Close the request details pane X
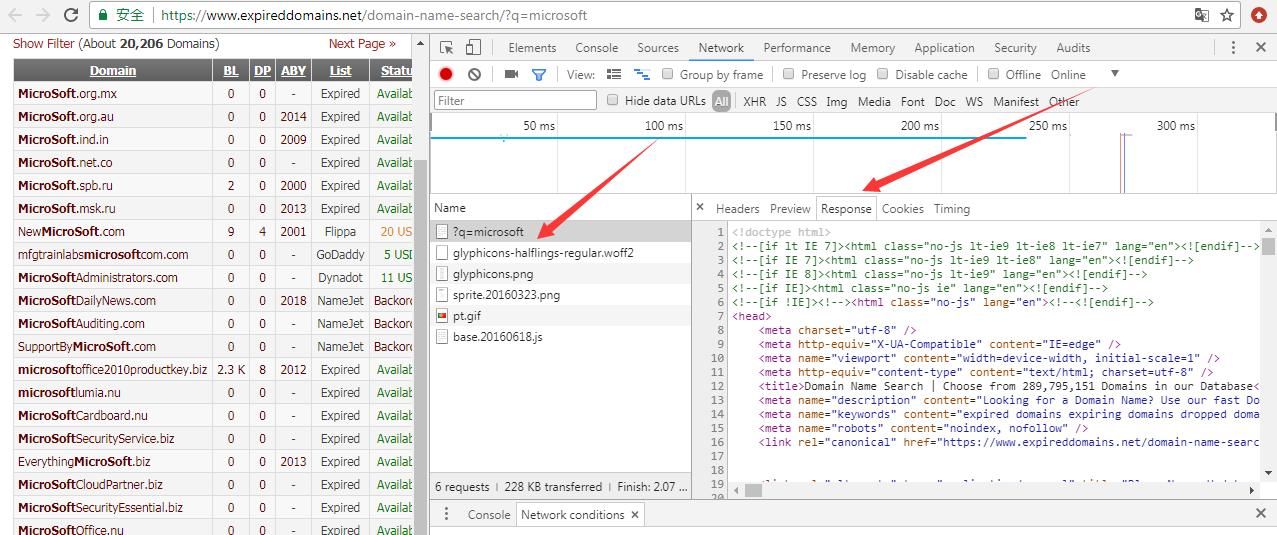1277x535 pixels. pos(700,208)
